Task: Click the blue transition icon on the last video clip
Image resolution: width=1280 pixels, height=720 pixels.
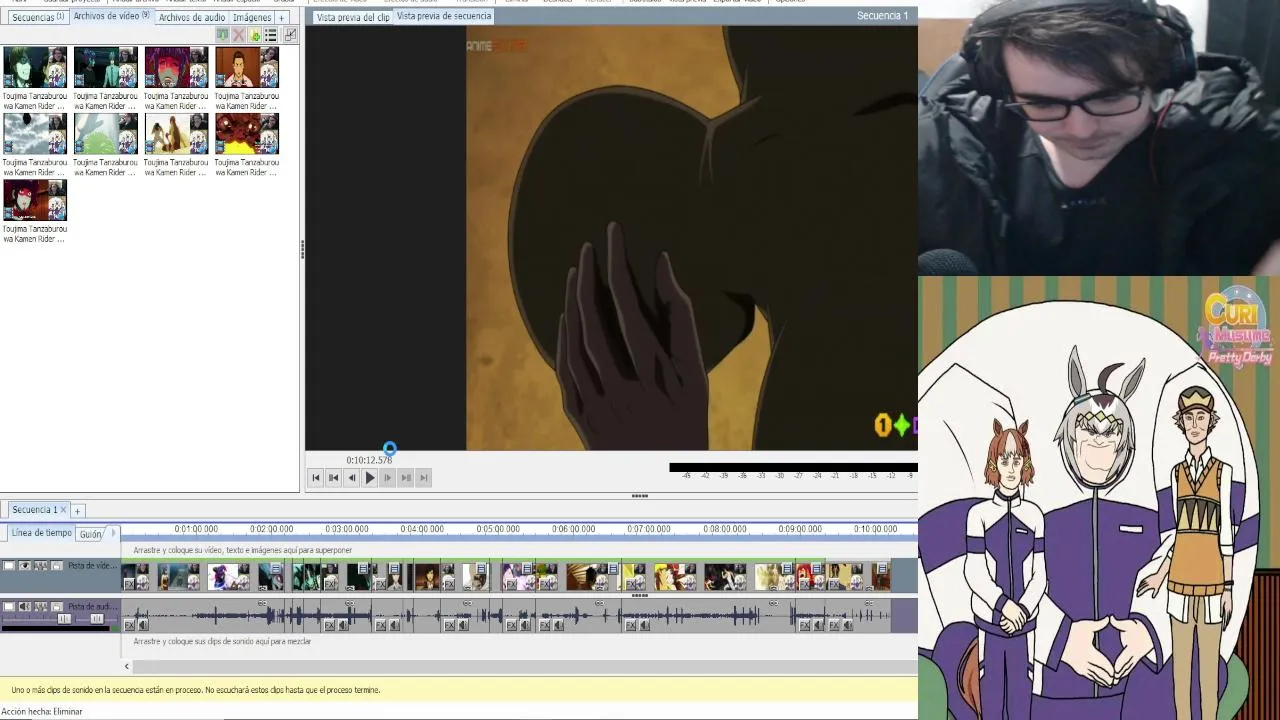Action: coord(882,569)
